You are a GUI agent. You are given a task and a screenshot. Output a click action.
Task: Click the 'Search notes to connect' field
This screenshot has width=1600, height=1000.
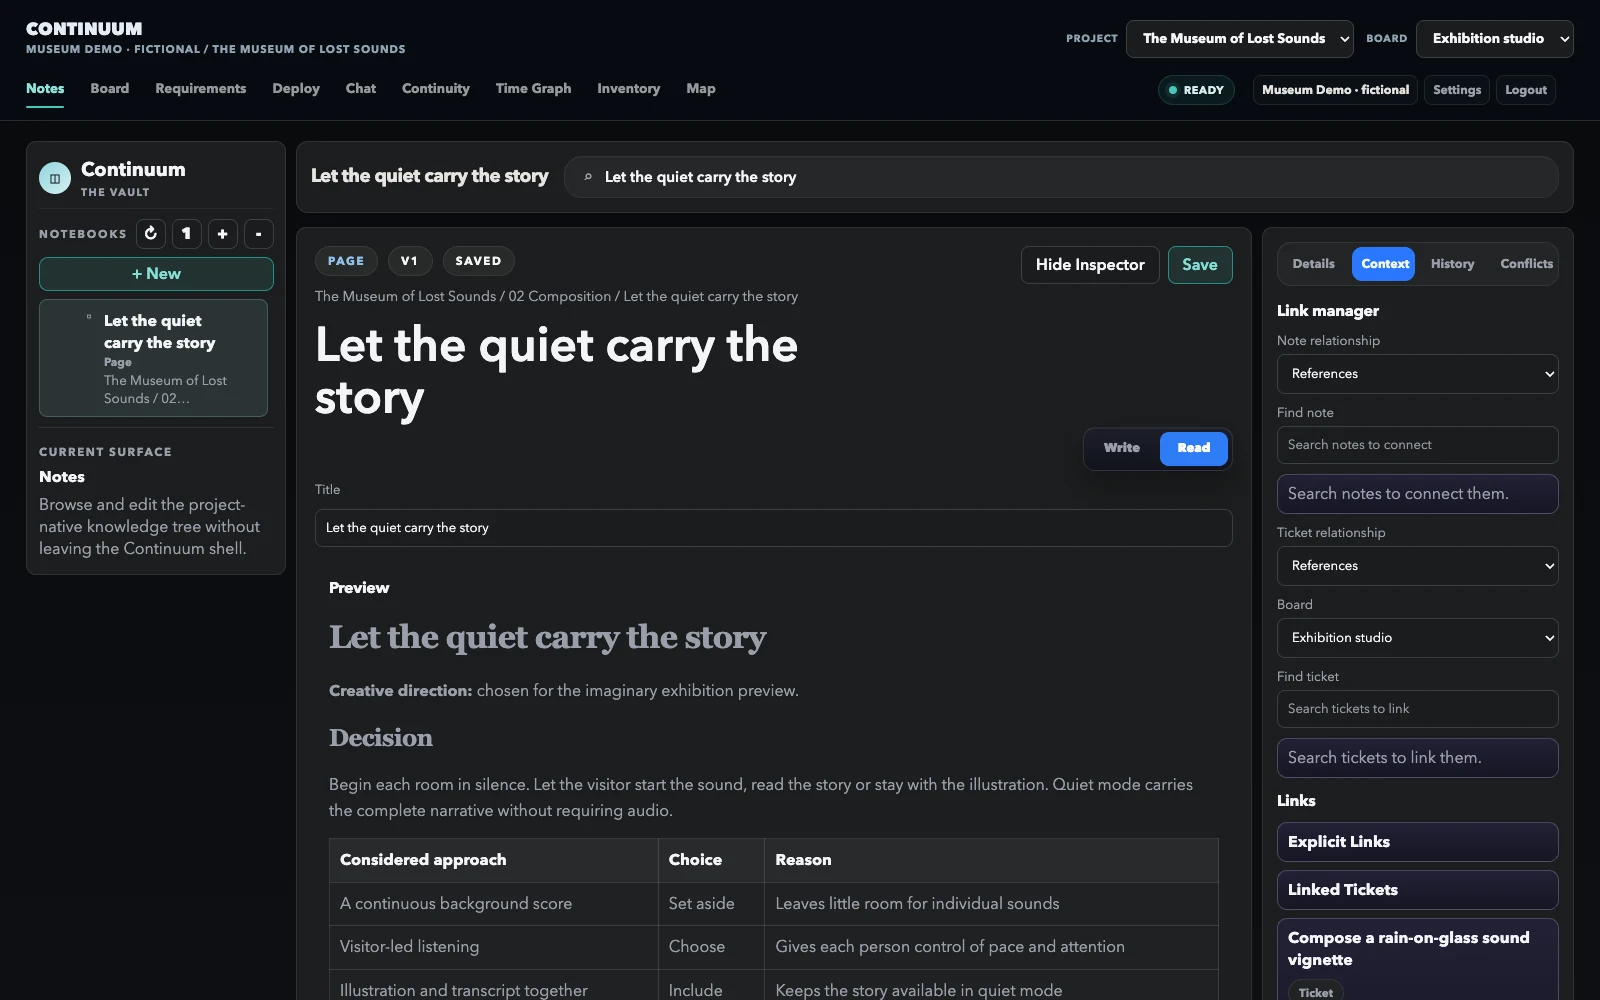point(1417,445)
